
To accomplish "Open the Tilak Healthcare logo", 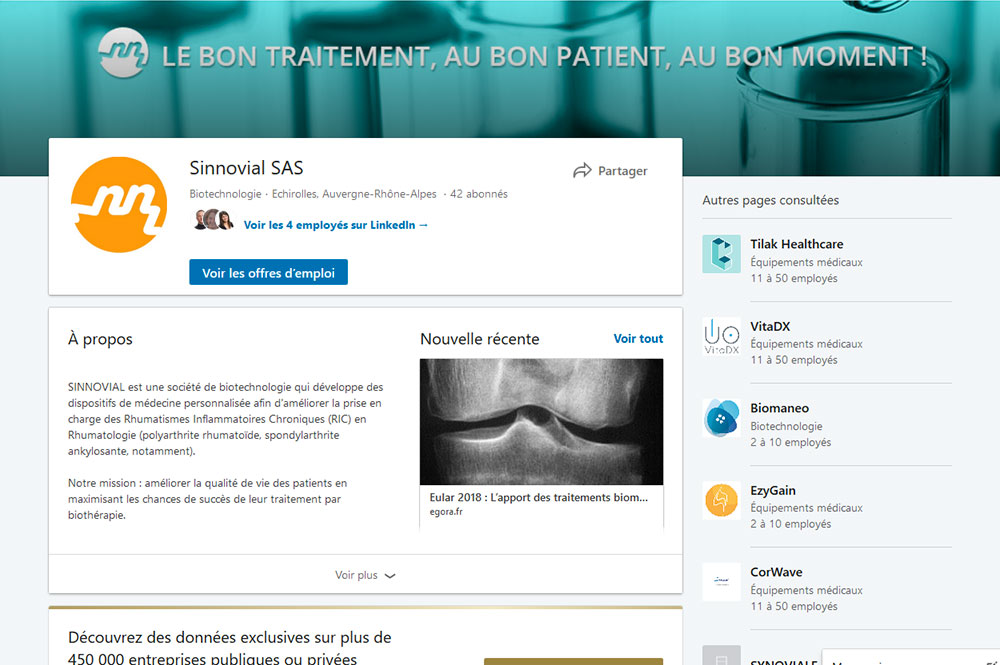I will (x=721, y=254).
